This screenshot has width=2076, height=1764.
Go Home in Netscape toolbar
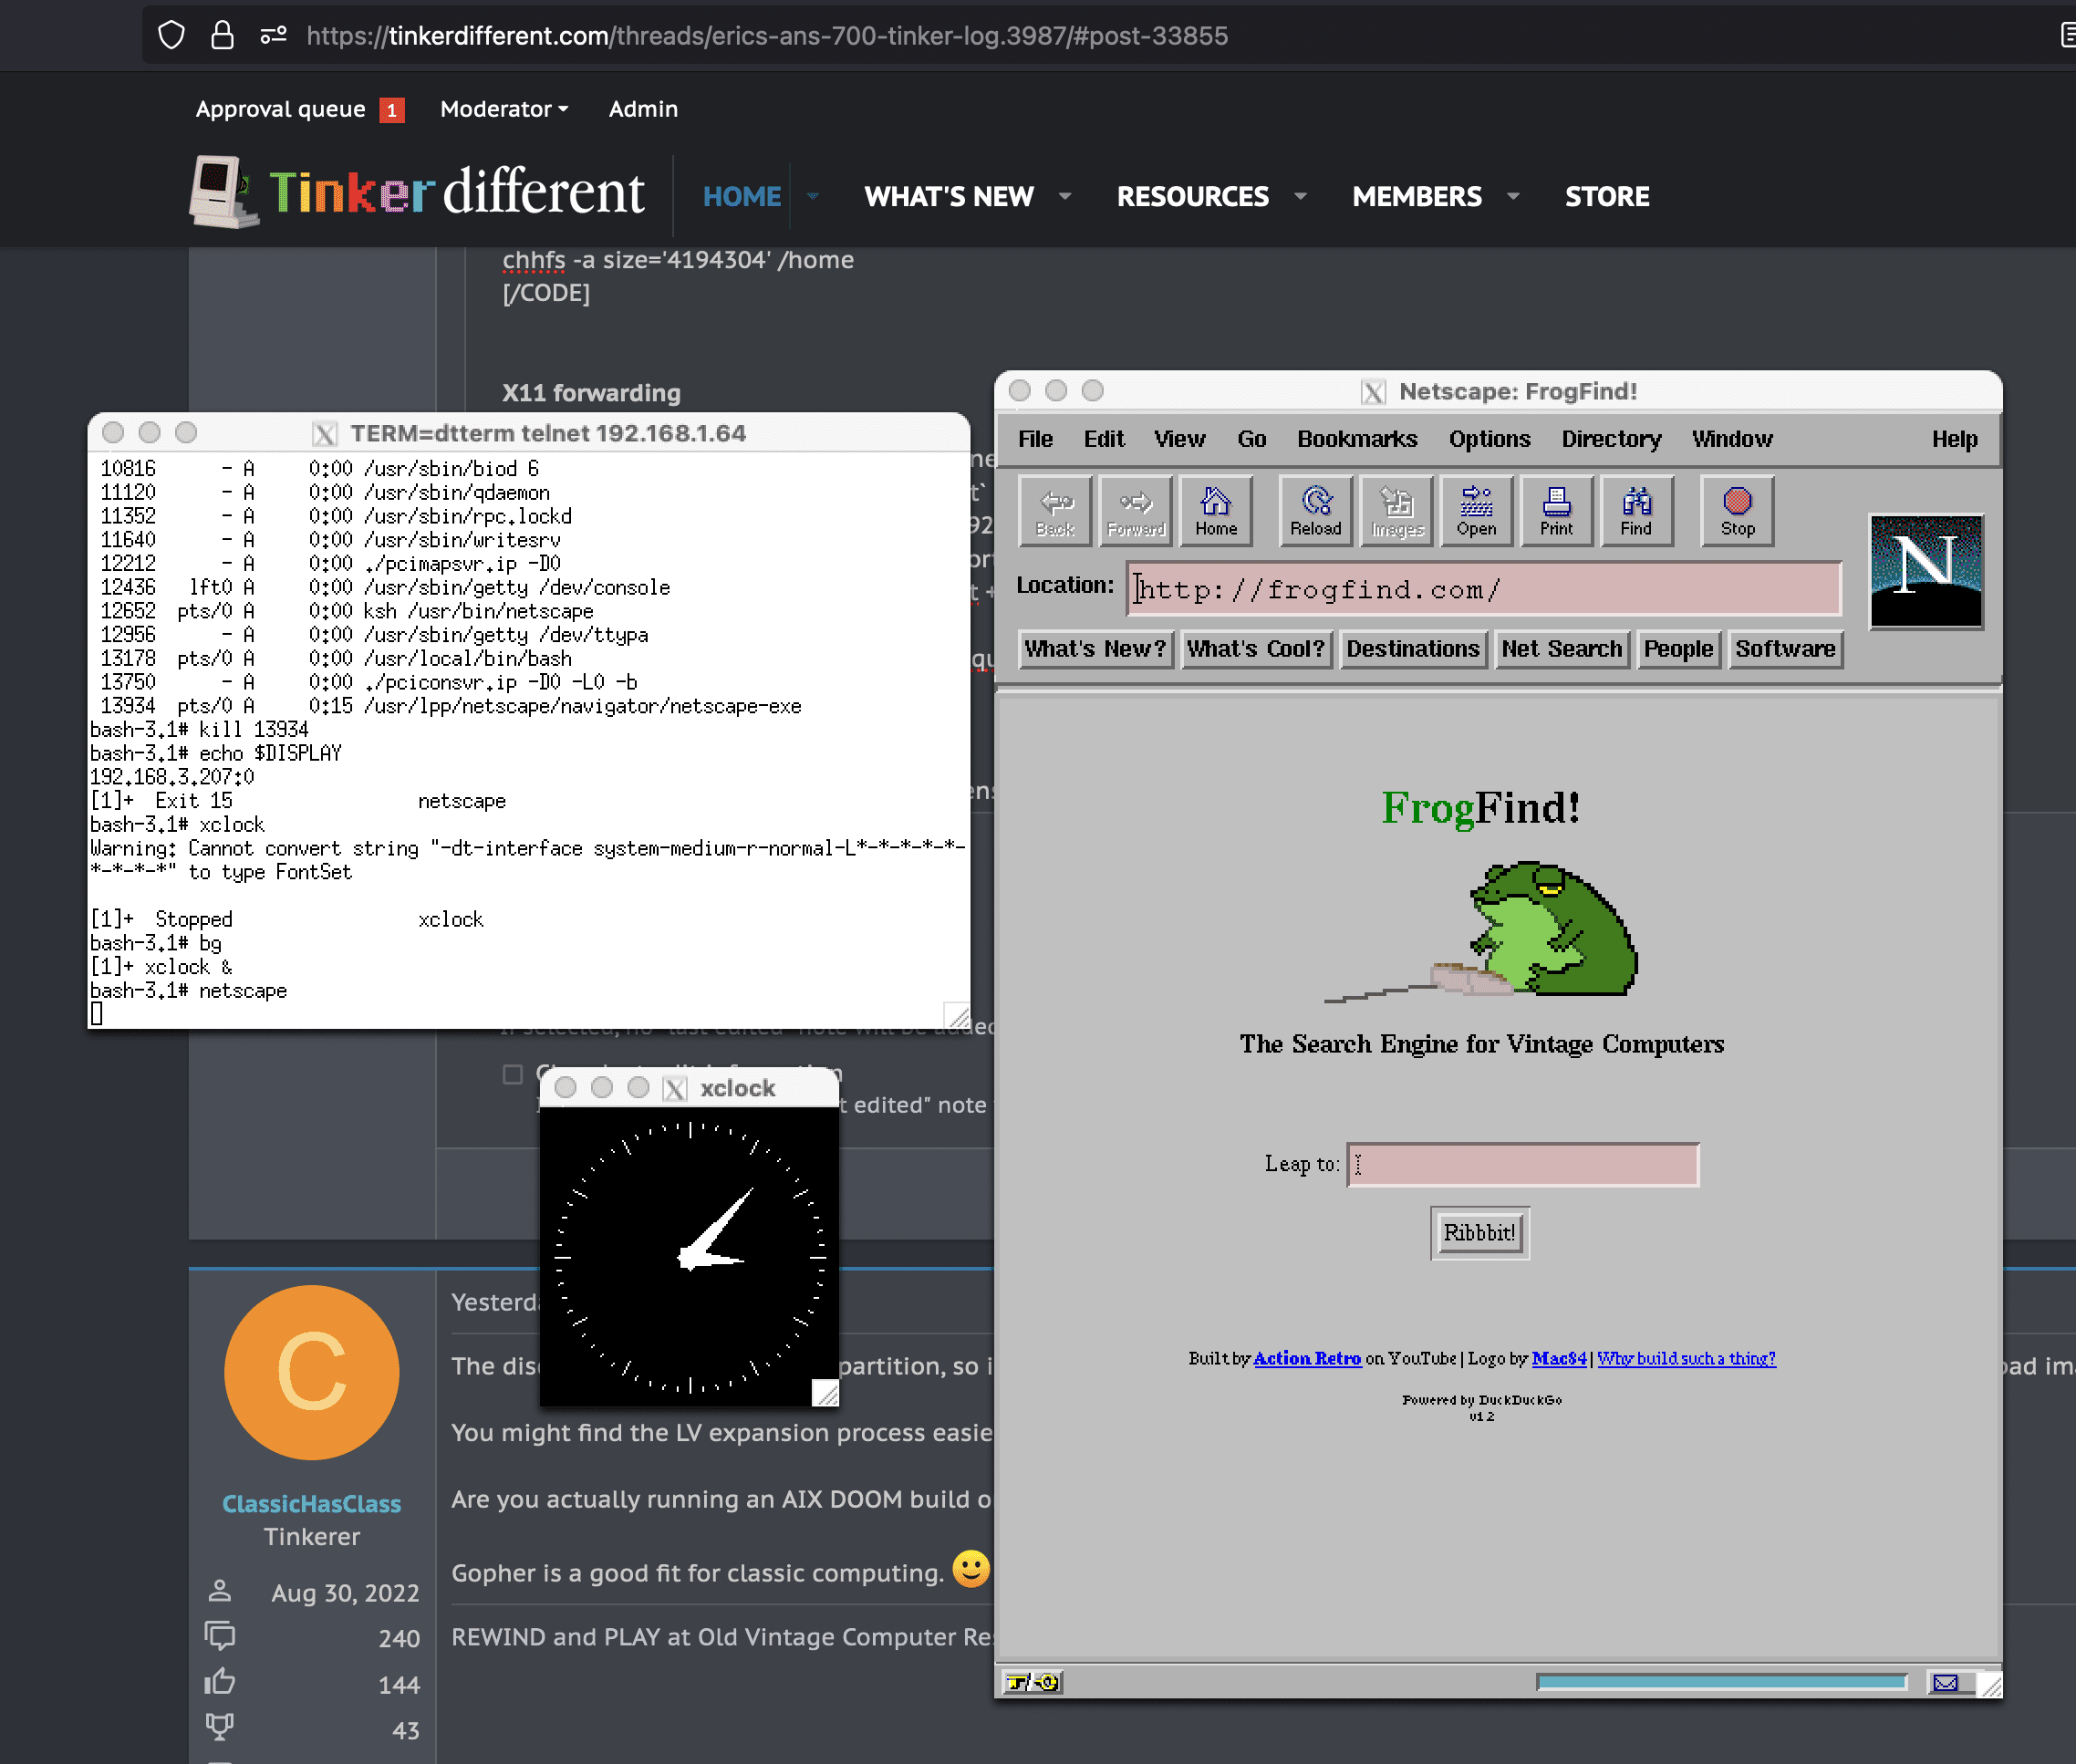[1216, 511]
